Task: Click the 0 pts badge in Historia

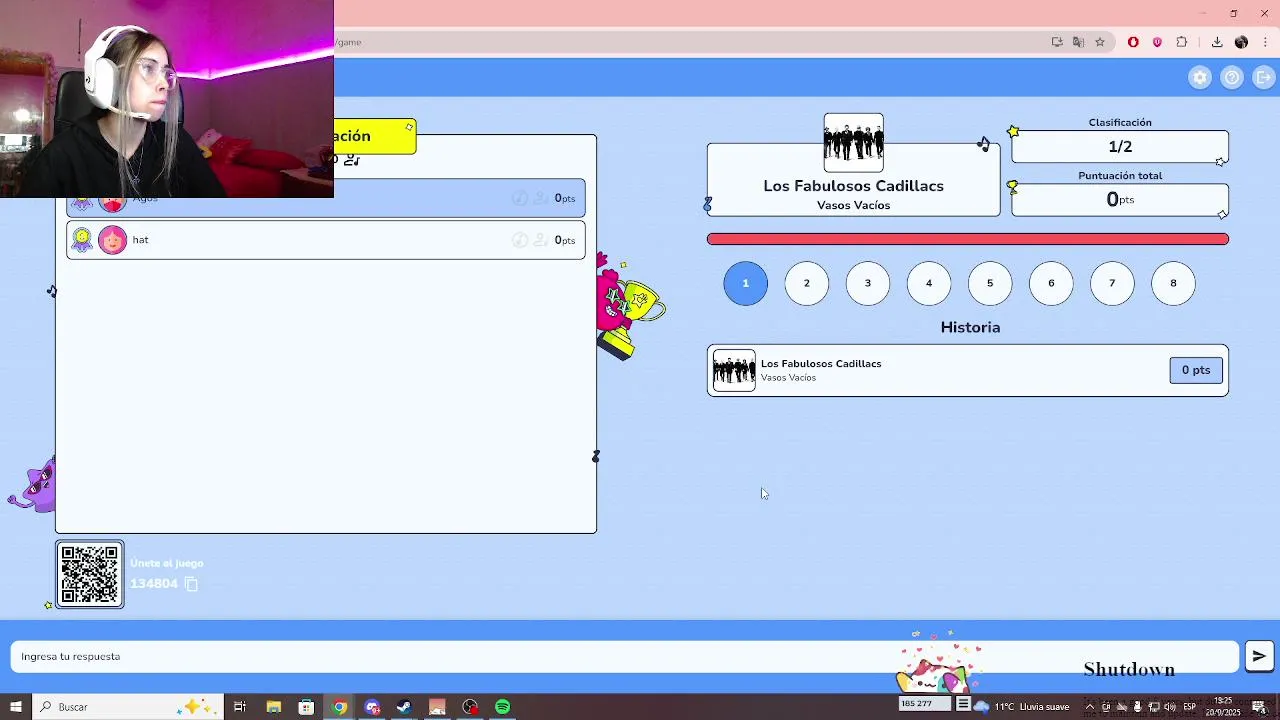Action: [x=1196, y=370]
